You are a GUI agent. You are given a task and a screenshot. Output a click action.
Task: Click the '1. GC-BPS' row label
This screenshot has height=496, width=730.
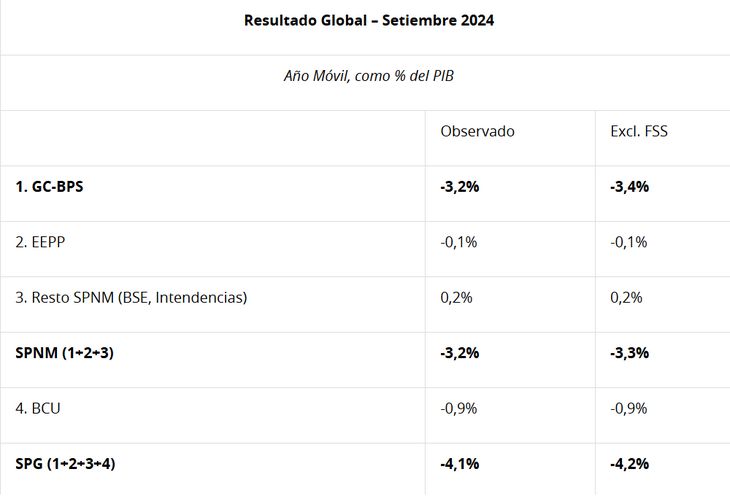(x=49, y=186)
